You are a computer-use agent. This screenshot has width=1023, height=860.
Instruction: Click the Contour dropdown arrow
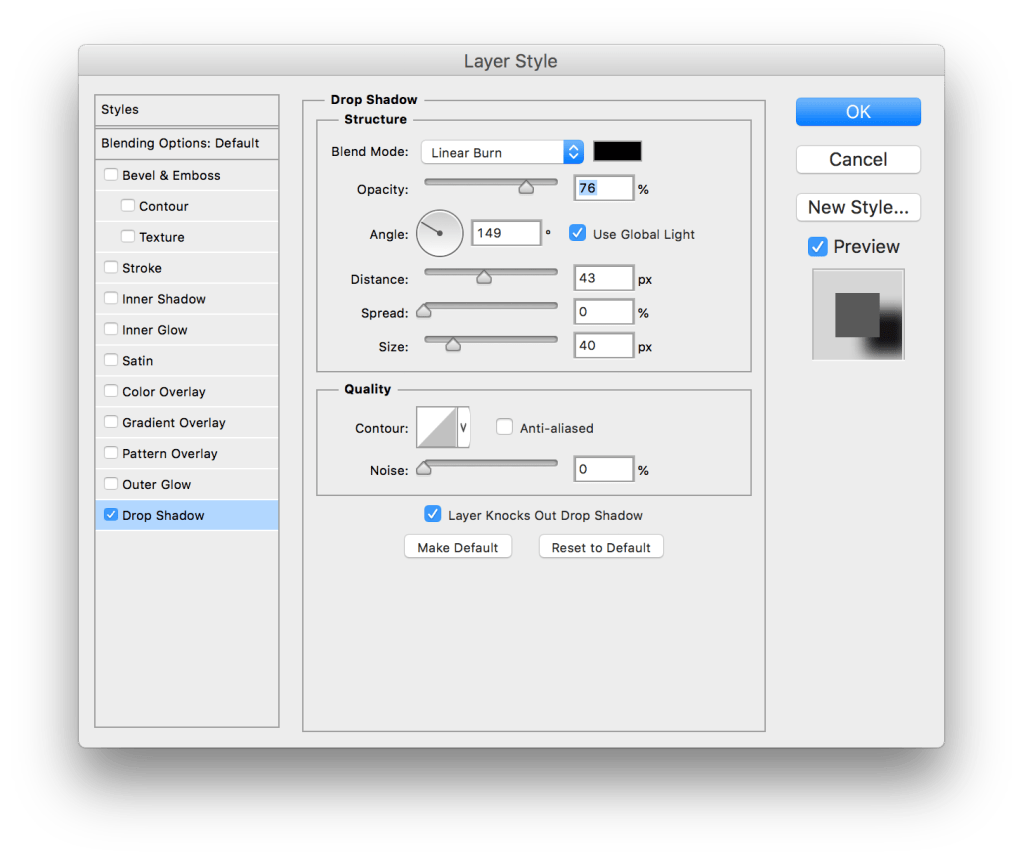pyautogui.click(x=463, y=426)
